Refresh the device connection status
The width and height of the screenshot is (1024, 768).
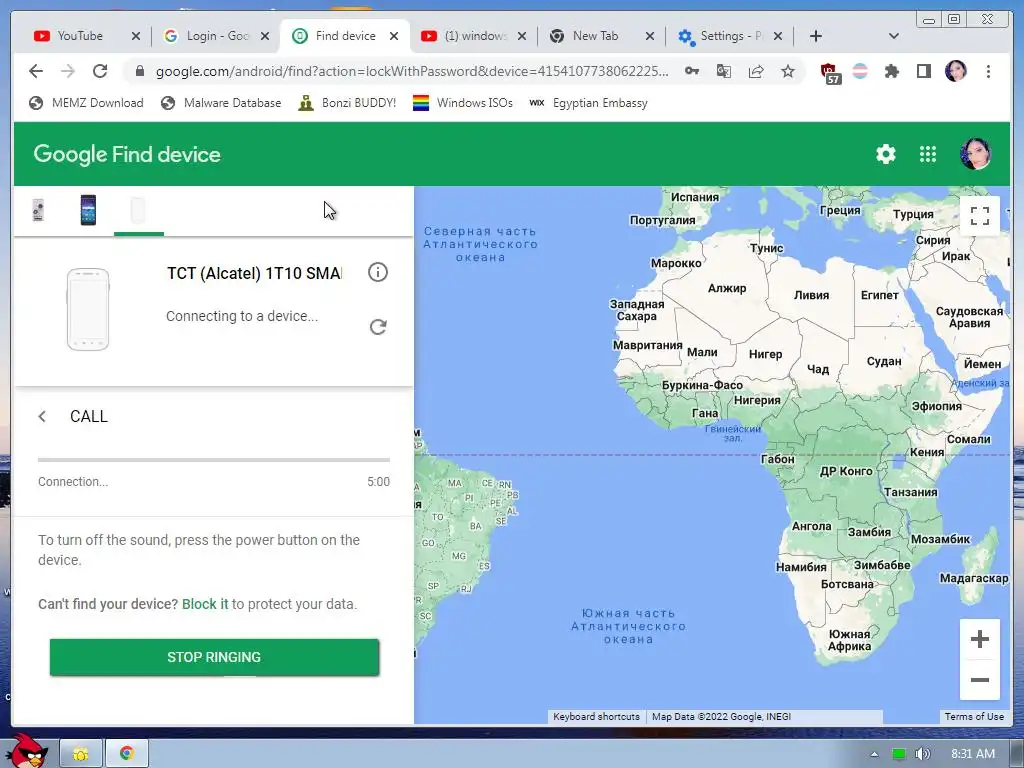377,327
